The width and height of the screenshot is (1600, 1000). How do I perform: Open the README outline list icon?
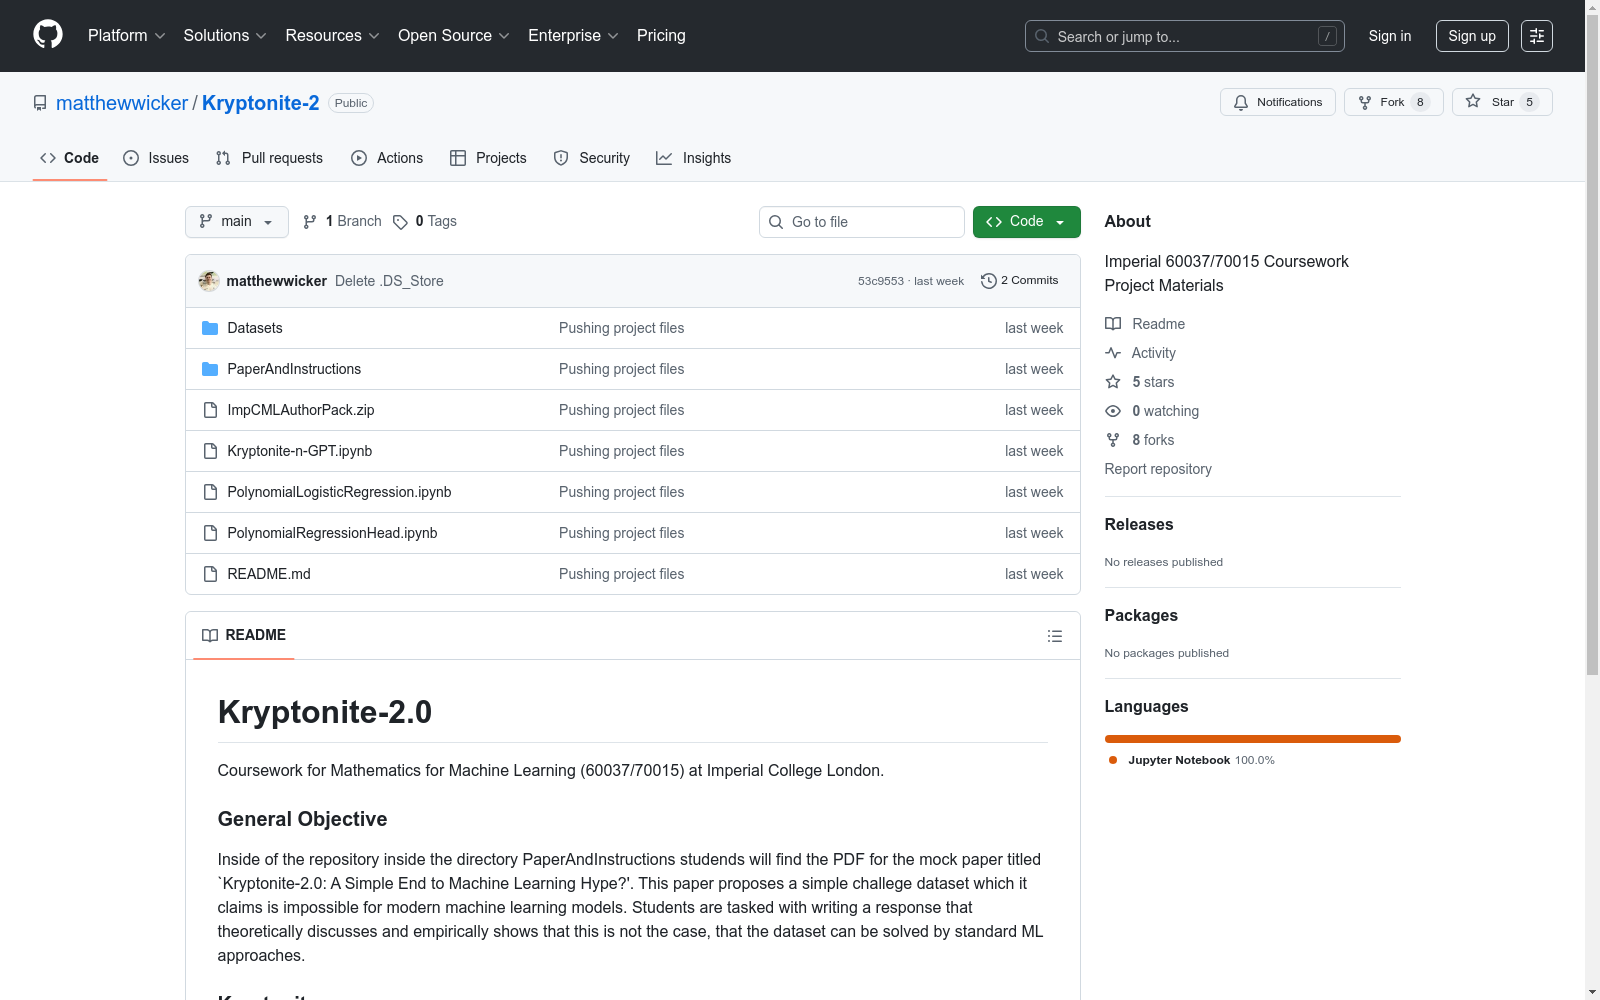1054,636
